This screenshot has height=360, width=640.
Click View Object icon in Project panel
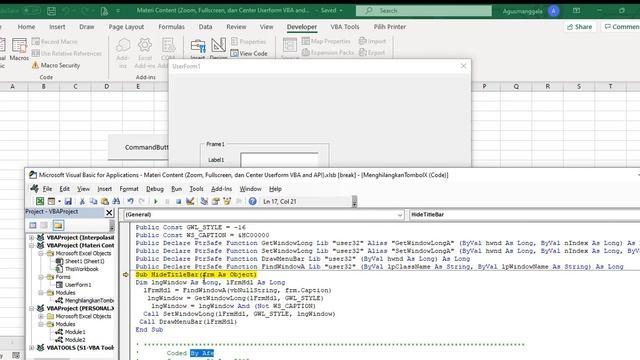pyautogui.click(x=44, y=225)
